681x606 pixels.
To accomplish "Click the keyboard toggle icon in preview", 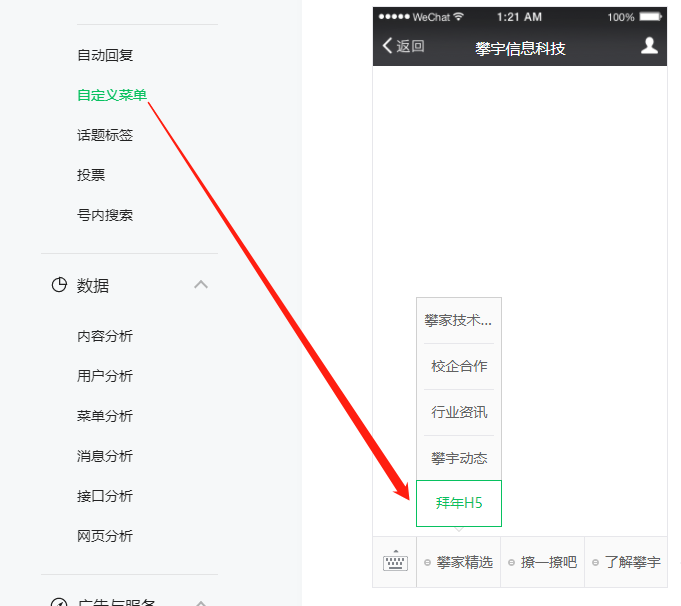I will [395, 561].
